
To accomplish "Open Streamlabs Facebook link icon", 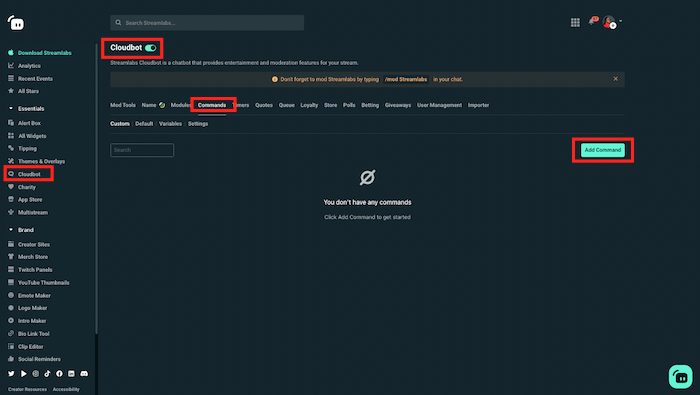I will point(59,374).
